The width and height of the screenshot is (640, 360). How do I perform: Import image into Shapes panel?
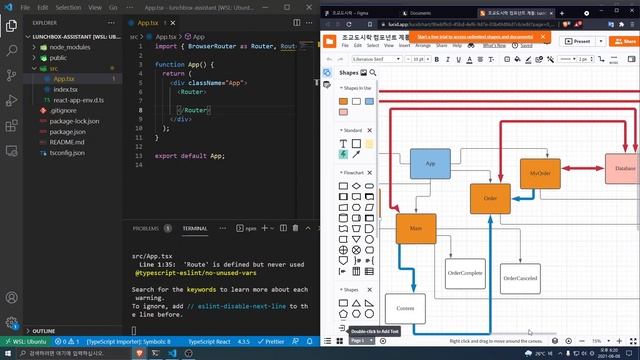tap(363, 73)
